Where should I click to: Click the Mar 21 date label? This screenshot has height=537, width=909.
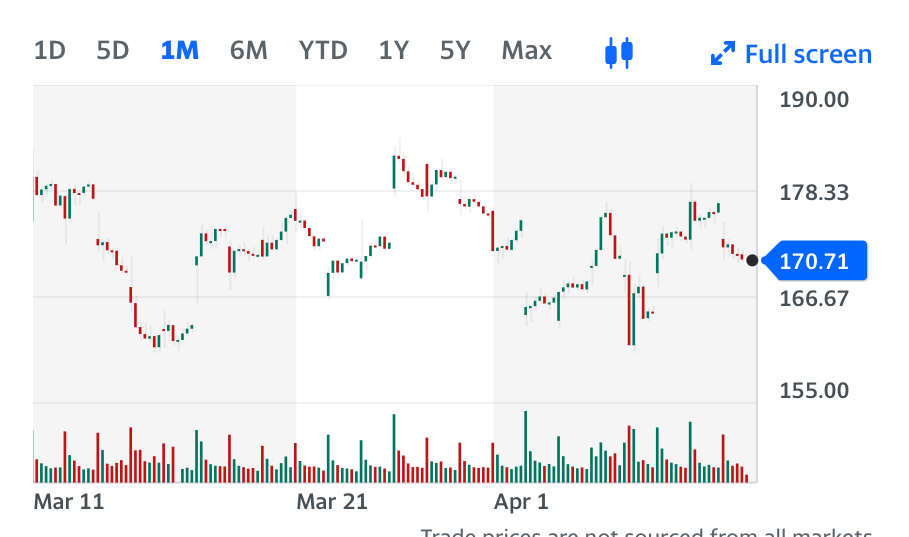pyautogui.click(x=332, y=502)
